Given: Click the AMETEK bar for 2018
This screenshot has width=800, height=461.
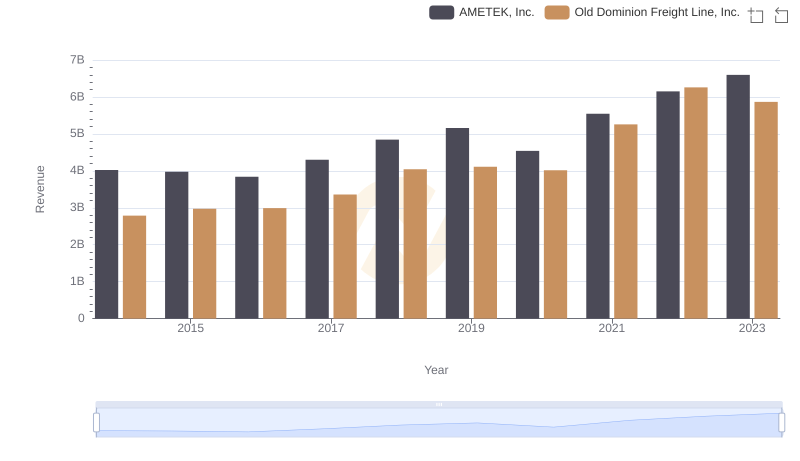Looking at the screenshot, I should point(387,229).
